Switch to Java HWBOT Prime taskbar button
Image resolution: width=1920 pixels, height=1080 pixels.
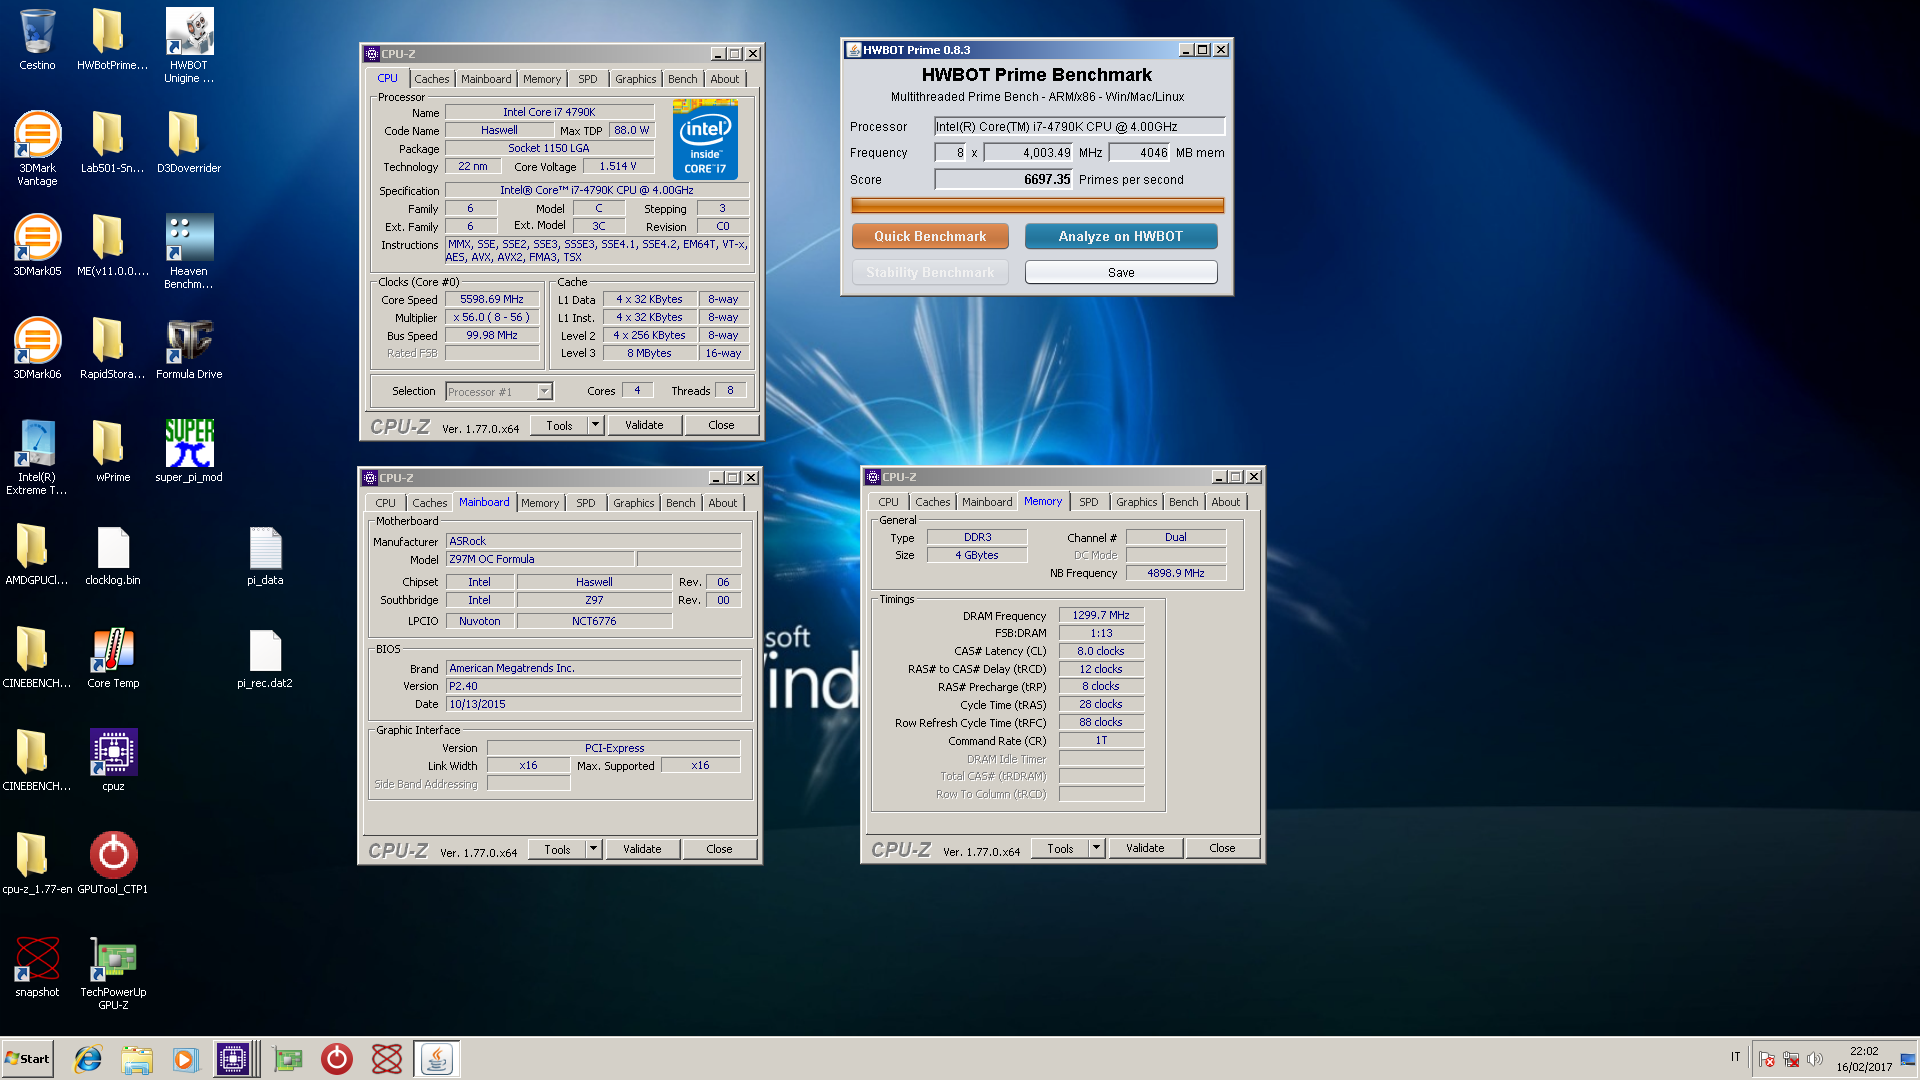(436, 1059)
